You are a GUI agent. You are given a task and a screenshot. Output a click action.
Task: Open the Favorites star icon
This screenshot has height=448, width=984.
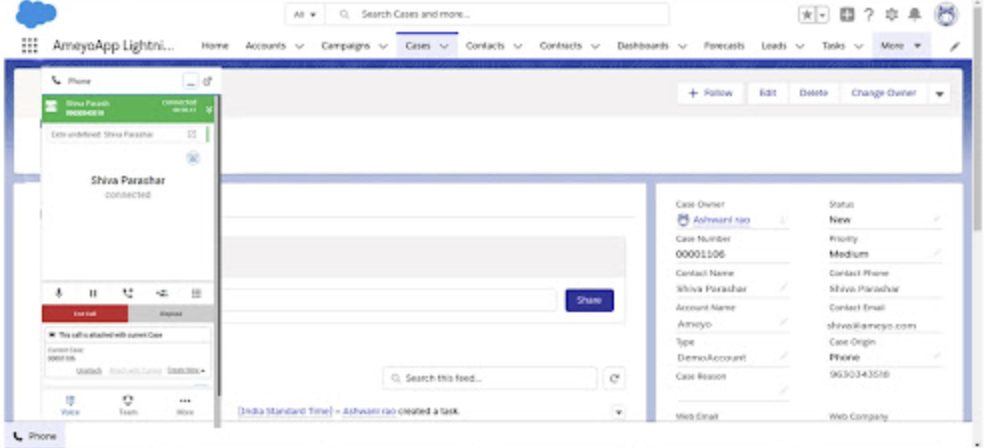click(806, 15)
